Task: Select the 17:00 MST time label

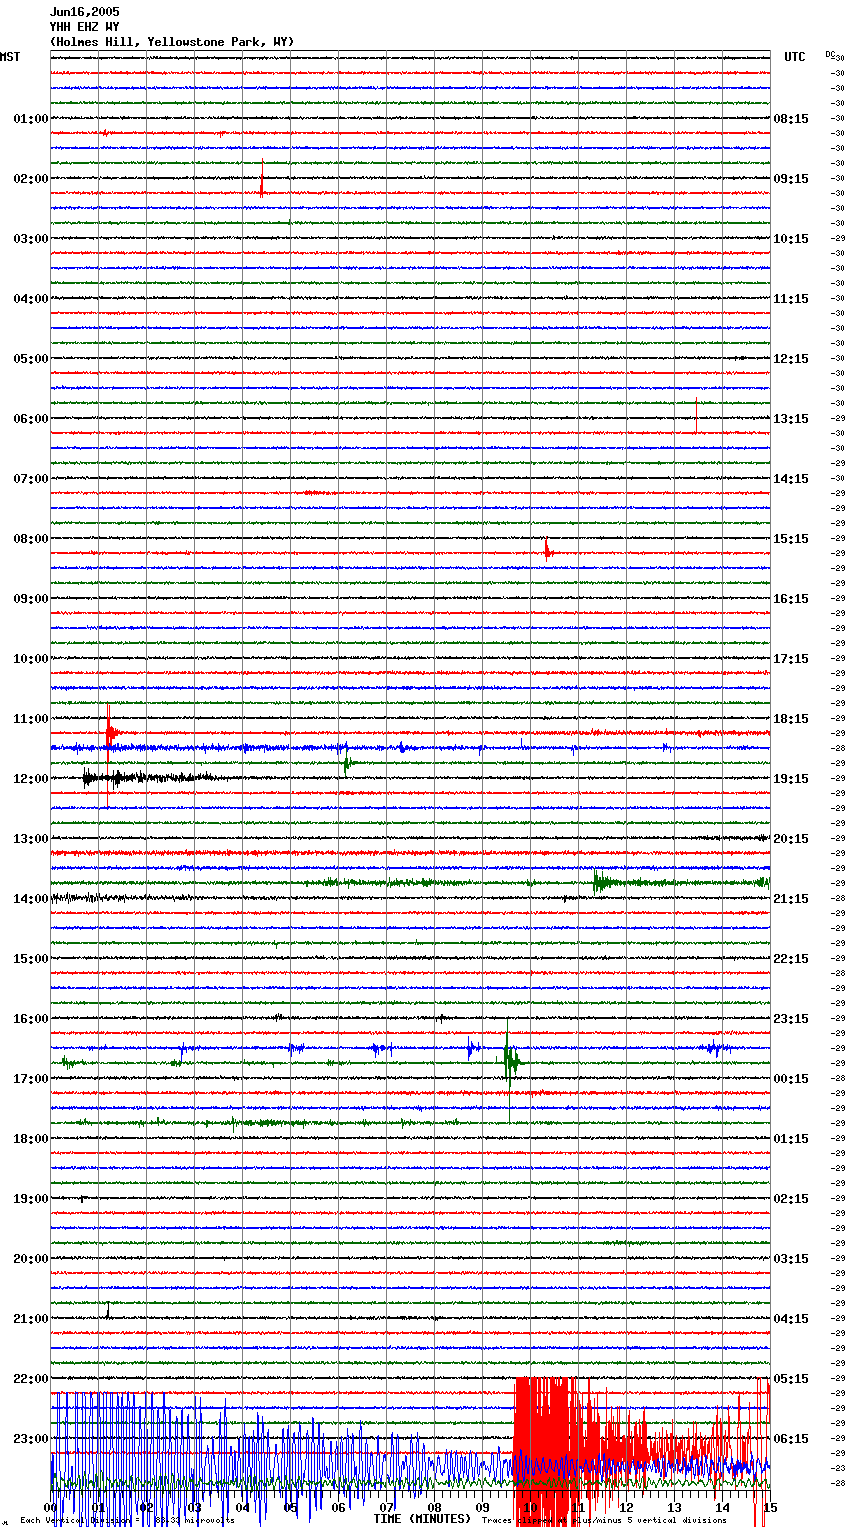Action: 31,1079
